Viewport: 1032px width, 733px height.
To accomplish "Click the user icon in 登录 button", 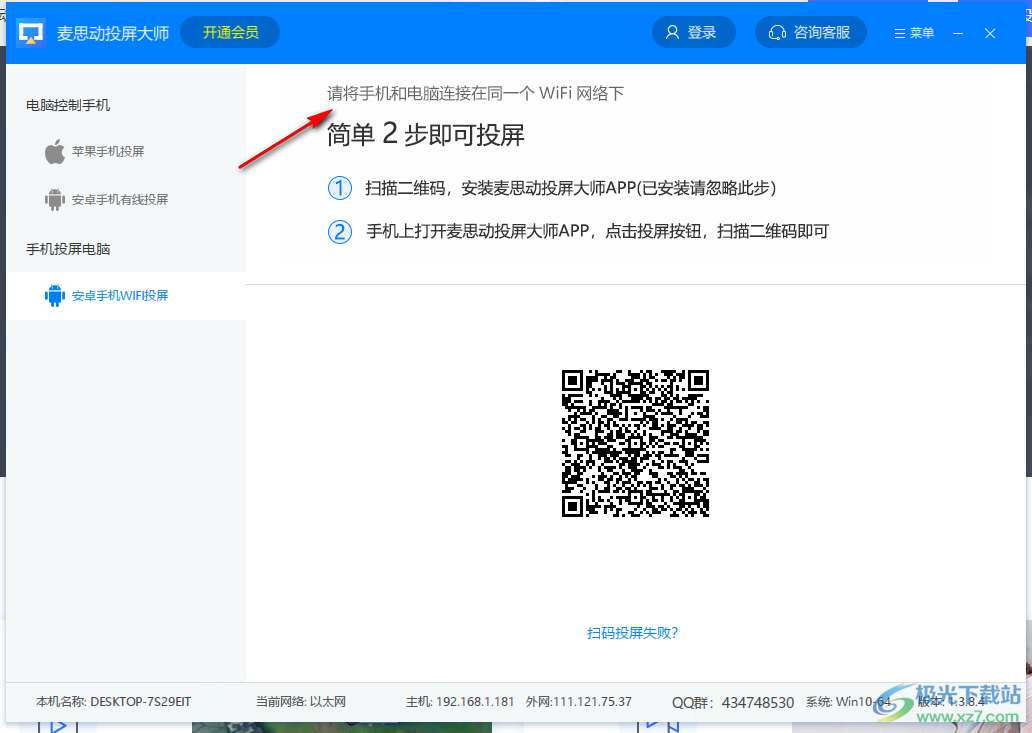I will (672, 32).
